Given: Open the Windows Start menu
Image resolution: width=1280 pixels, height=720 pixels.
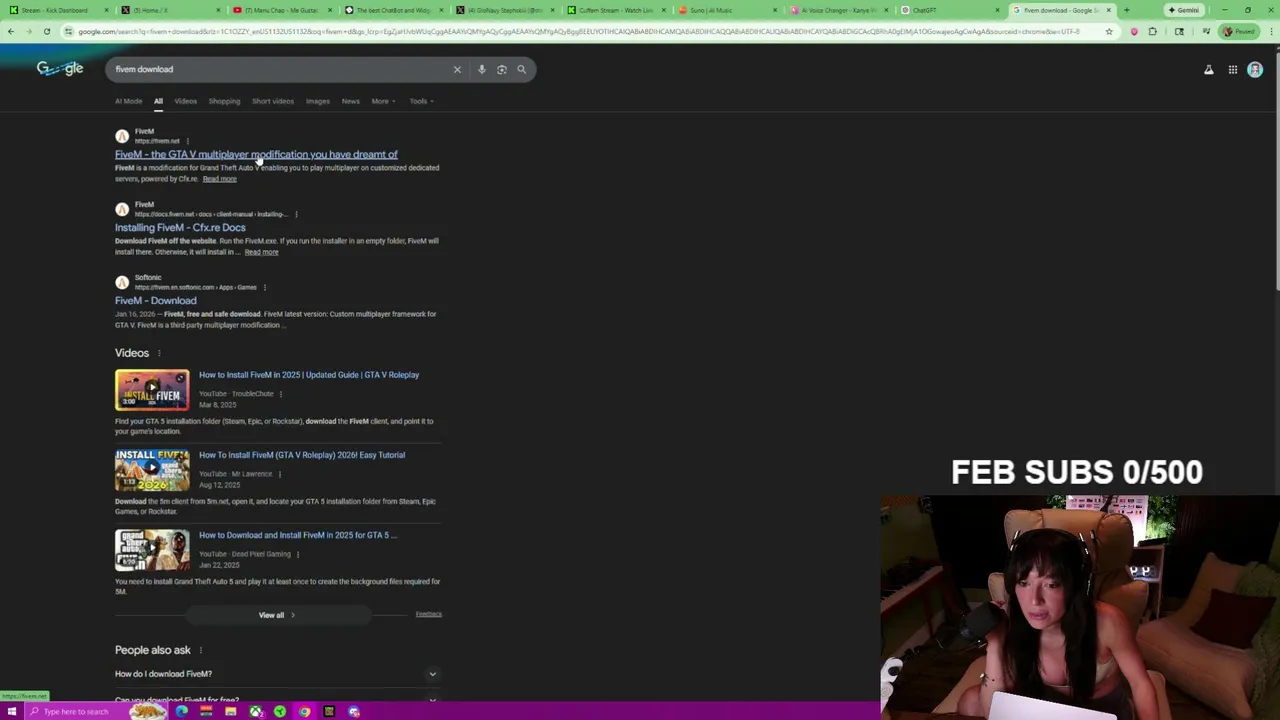Looking at the screenshot, I should click(x=11, y=711).
